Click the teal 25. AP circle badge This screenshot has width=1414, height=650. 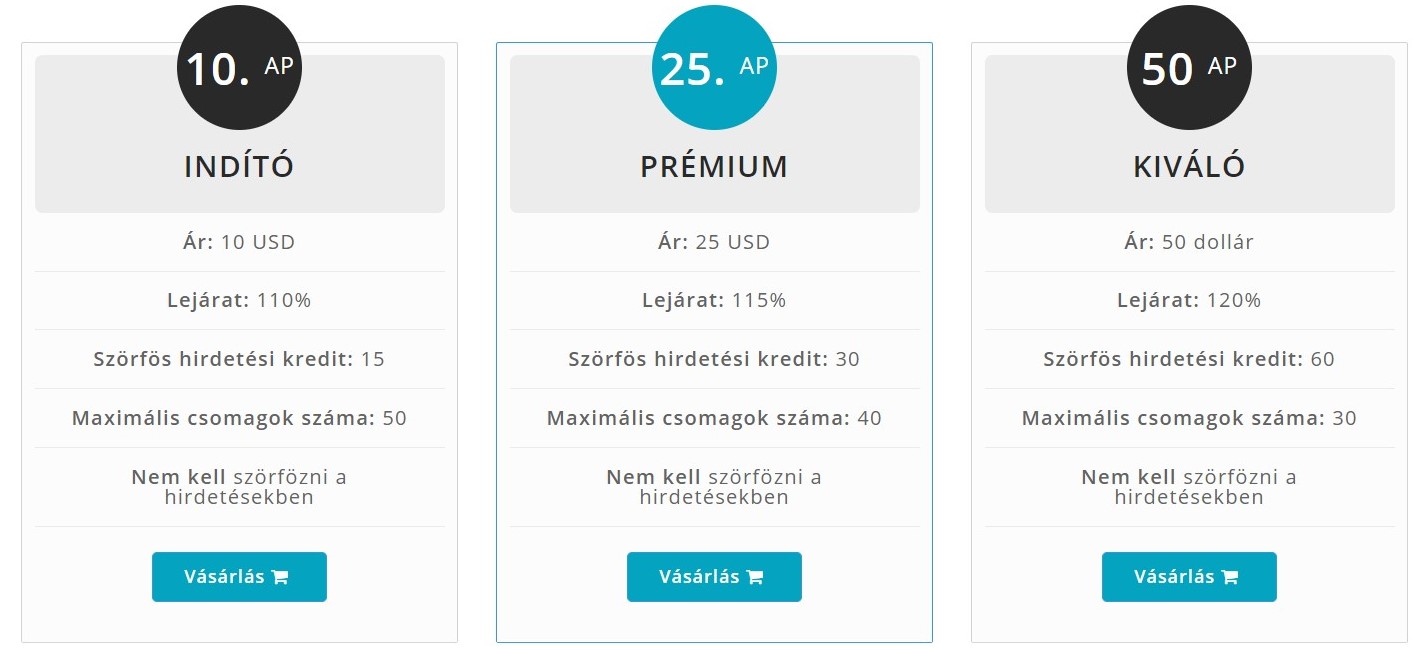coord(714,68)
